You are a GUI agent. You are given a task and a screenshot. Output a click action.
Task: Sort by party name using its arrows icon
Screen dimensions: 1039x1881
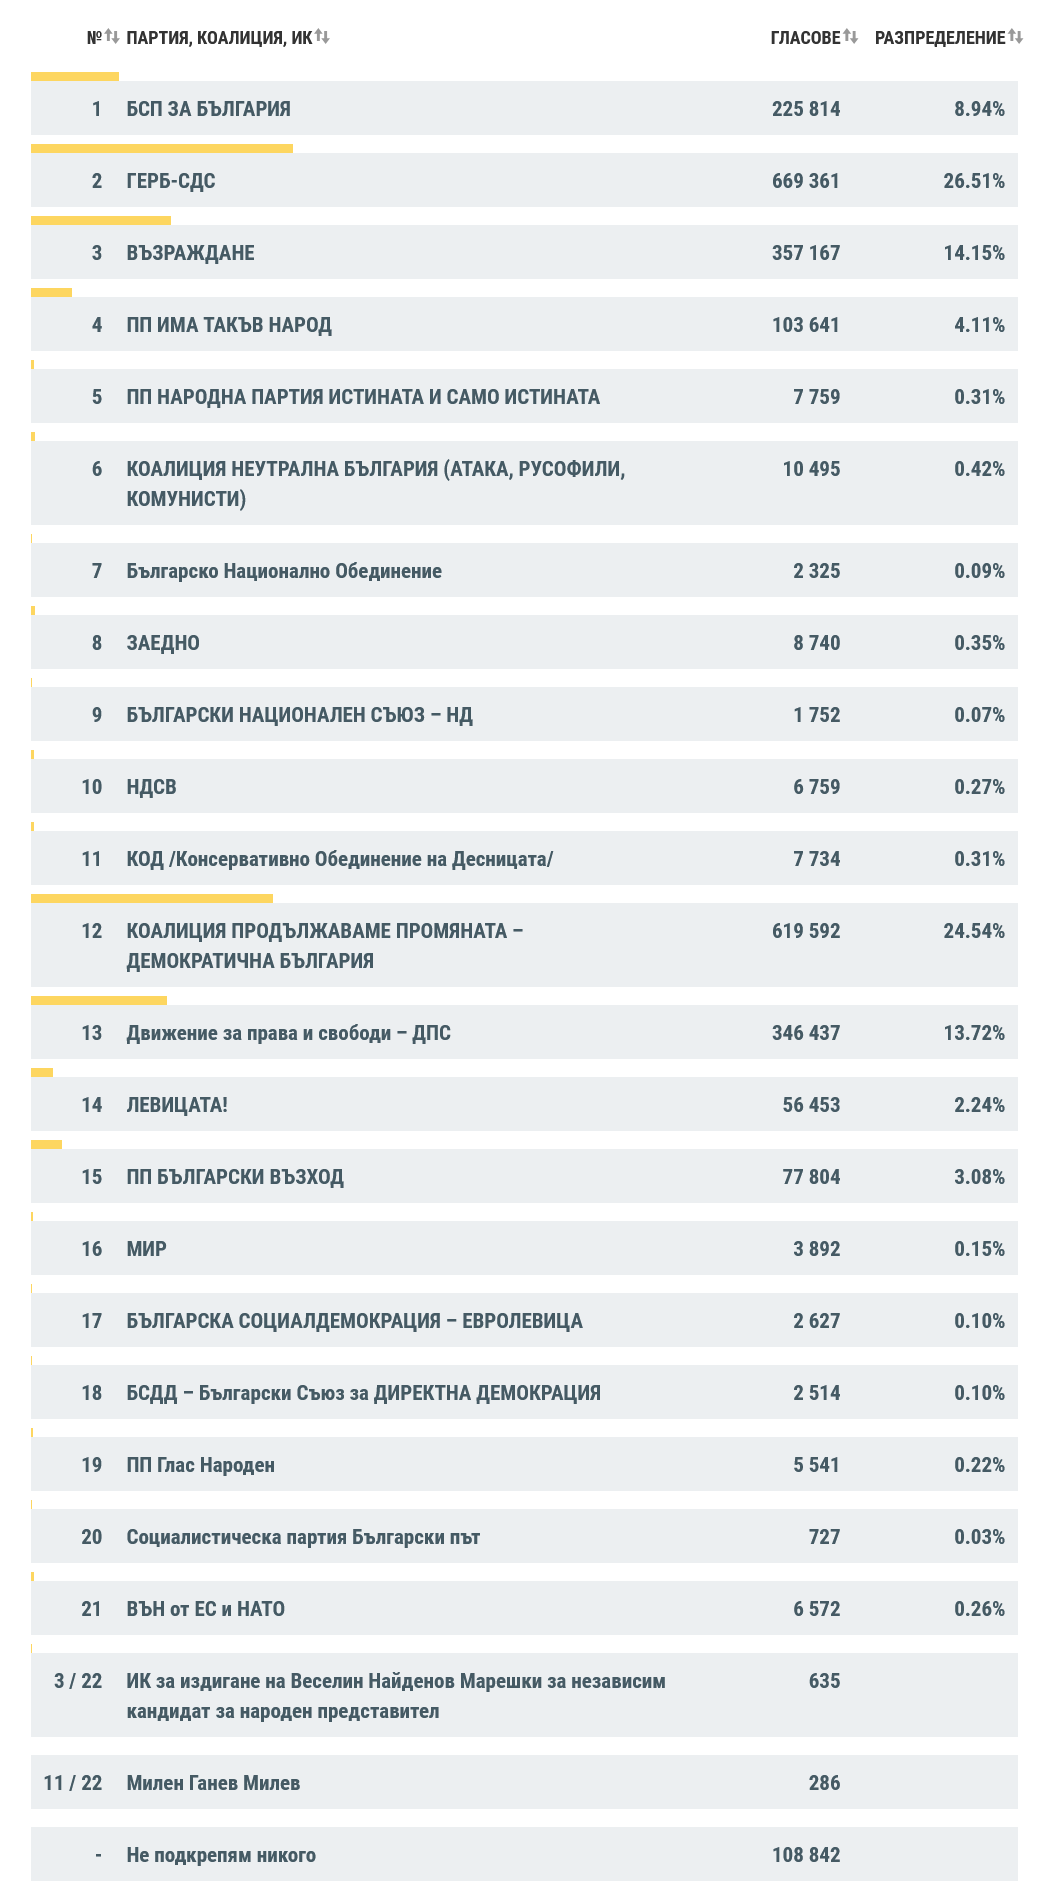[x=322, y=37]
